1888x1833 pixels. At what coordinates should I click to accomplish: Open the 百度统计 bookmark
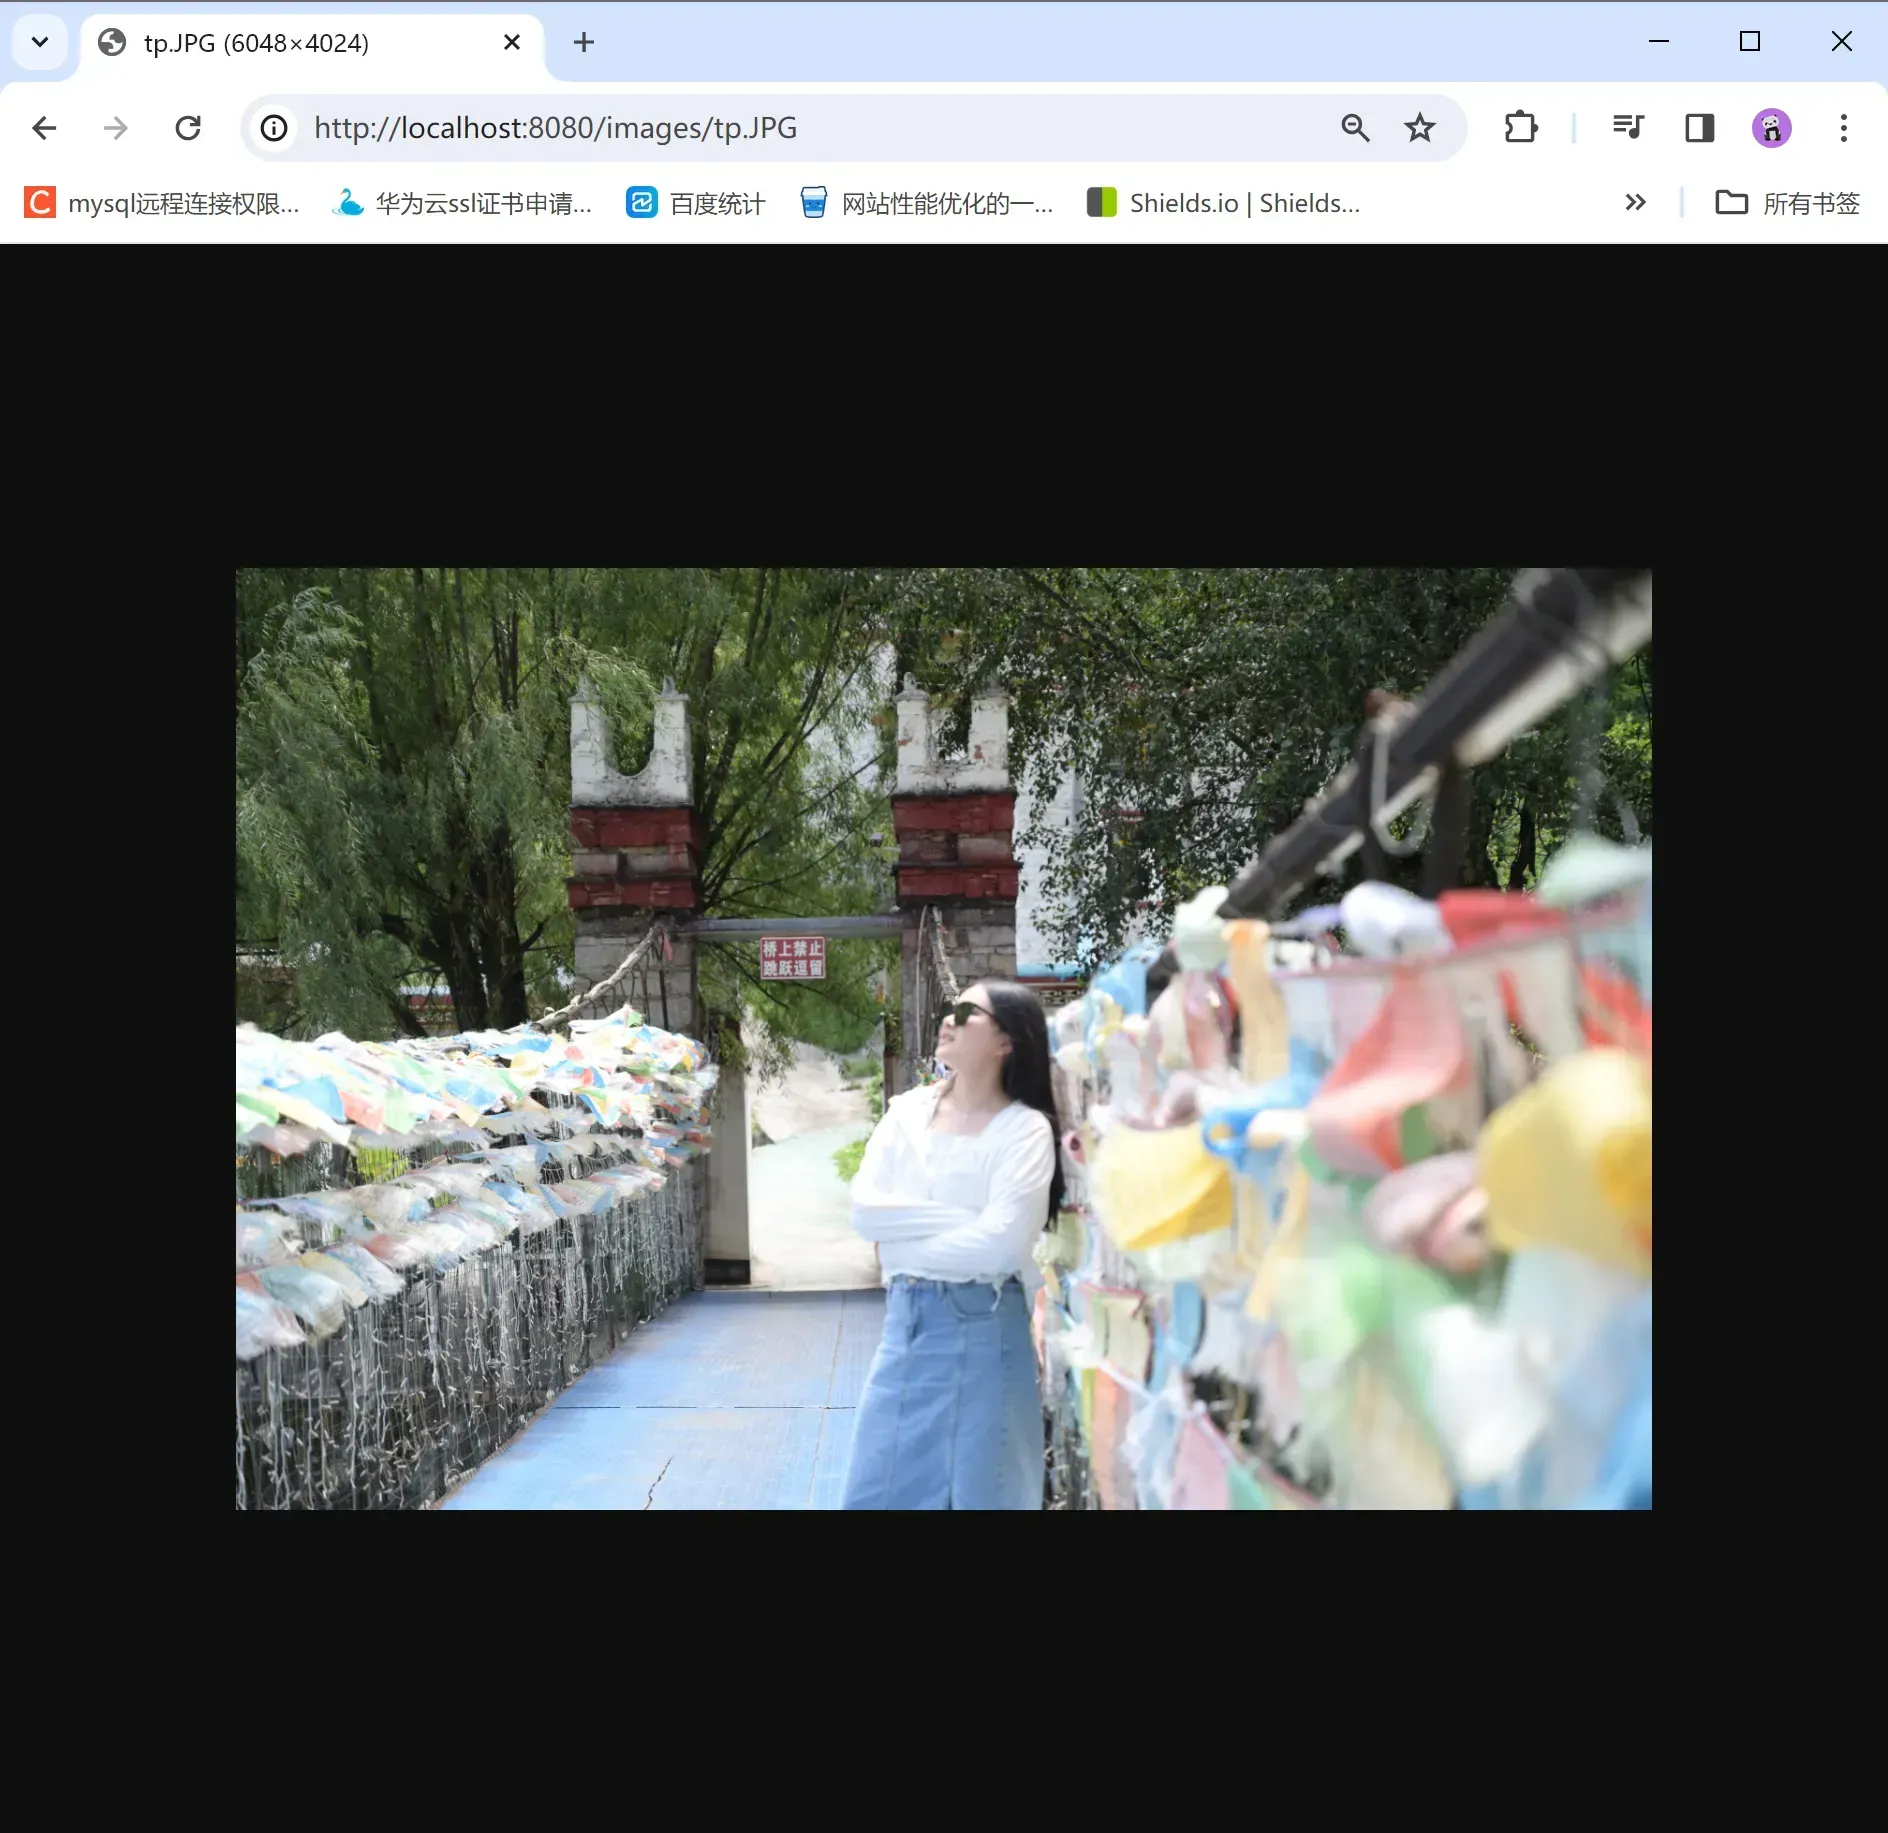pos(696,203)
